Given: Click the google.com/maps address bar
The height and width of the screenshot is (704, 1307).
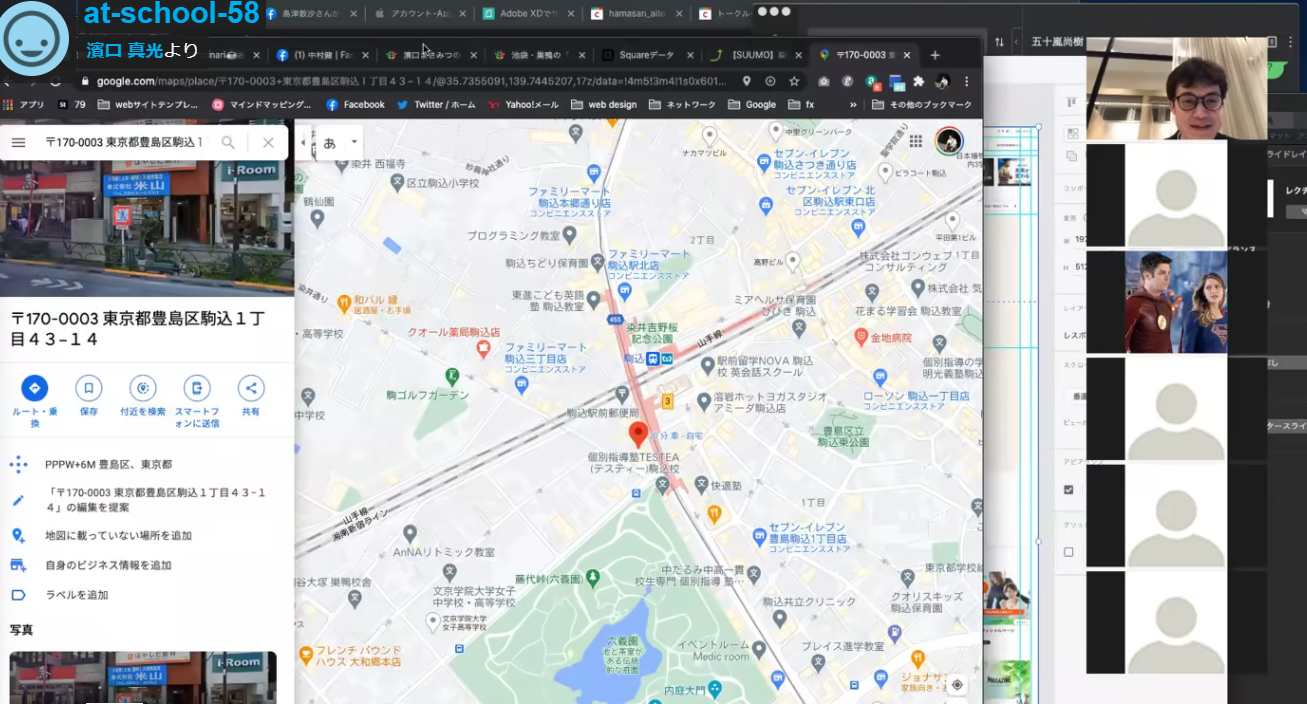Looking at the screenshot, I should coord(410,81).
